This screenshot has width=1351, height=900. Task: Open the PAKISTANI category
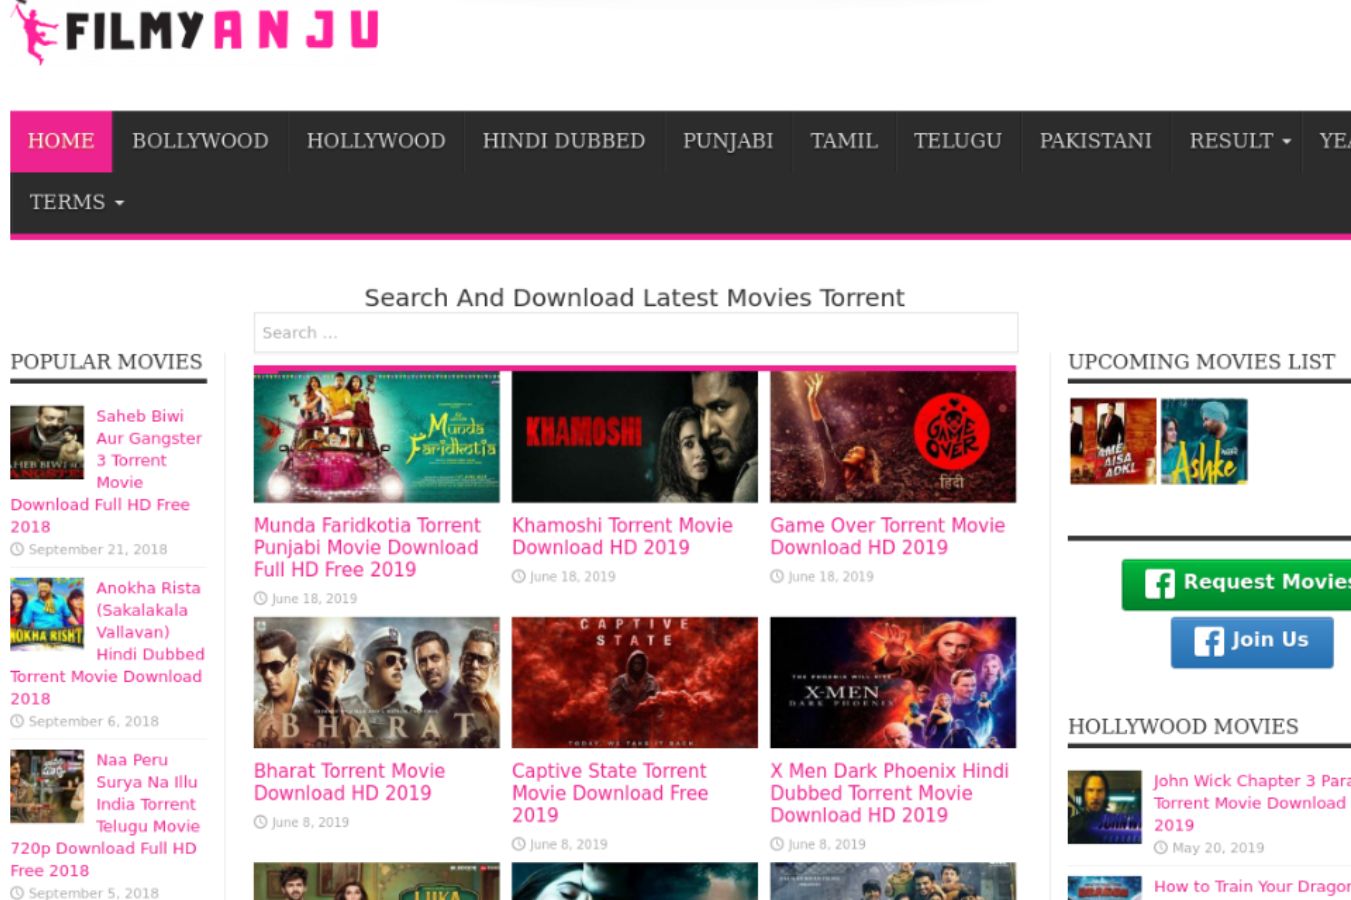tap(1096, 141)
